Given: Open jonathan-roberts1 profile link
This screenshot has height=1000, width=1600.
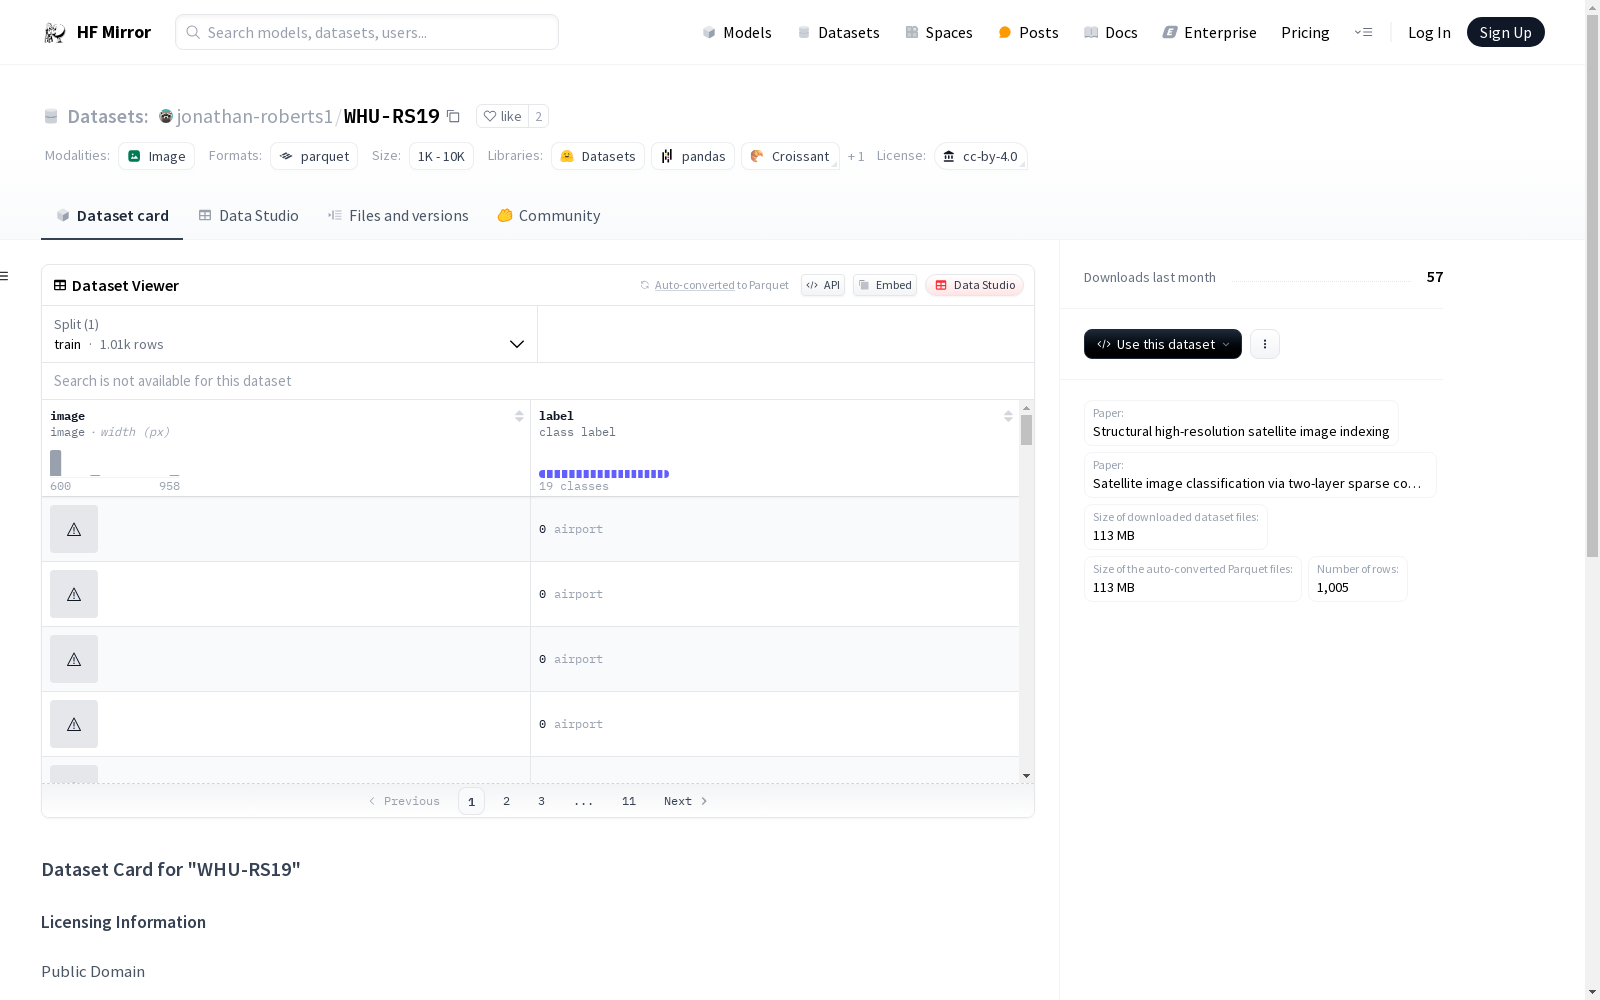Looking at the screenshot, I should click(254, 116).
